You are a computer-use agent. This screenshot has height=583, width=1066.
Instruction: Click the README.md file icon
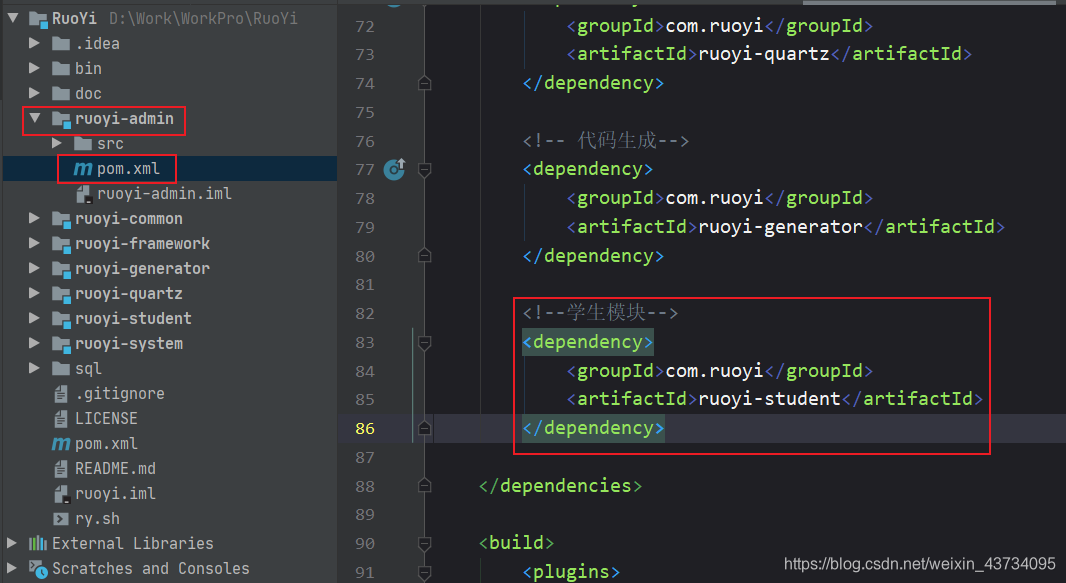tap(61, 469)
